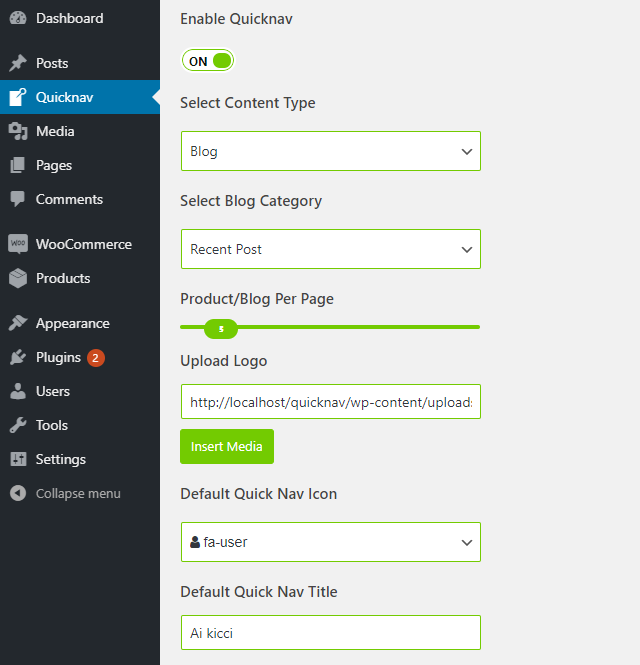This screenshot has width=640, height=665.
Task: Click the Product/Blog Per Page slider handle
Action: point(221,329)
